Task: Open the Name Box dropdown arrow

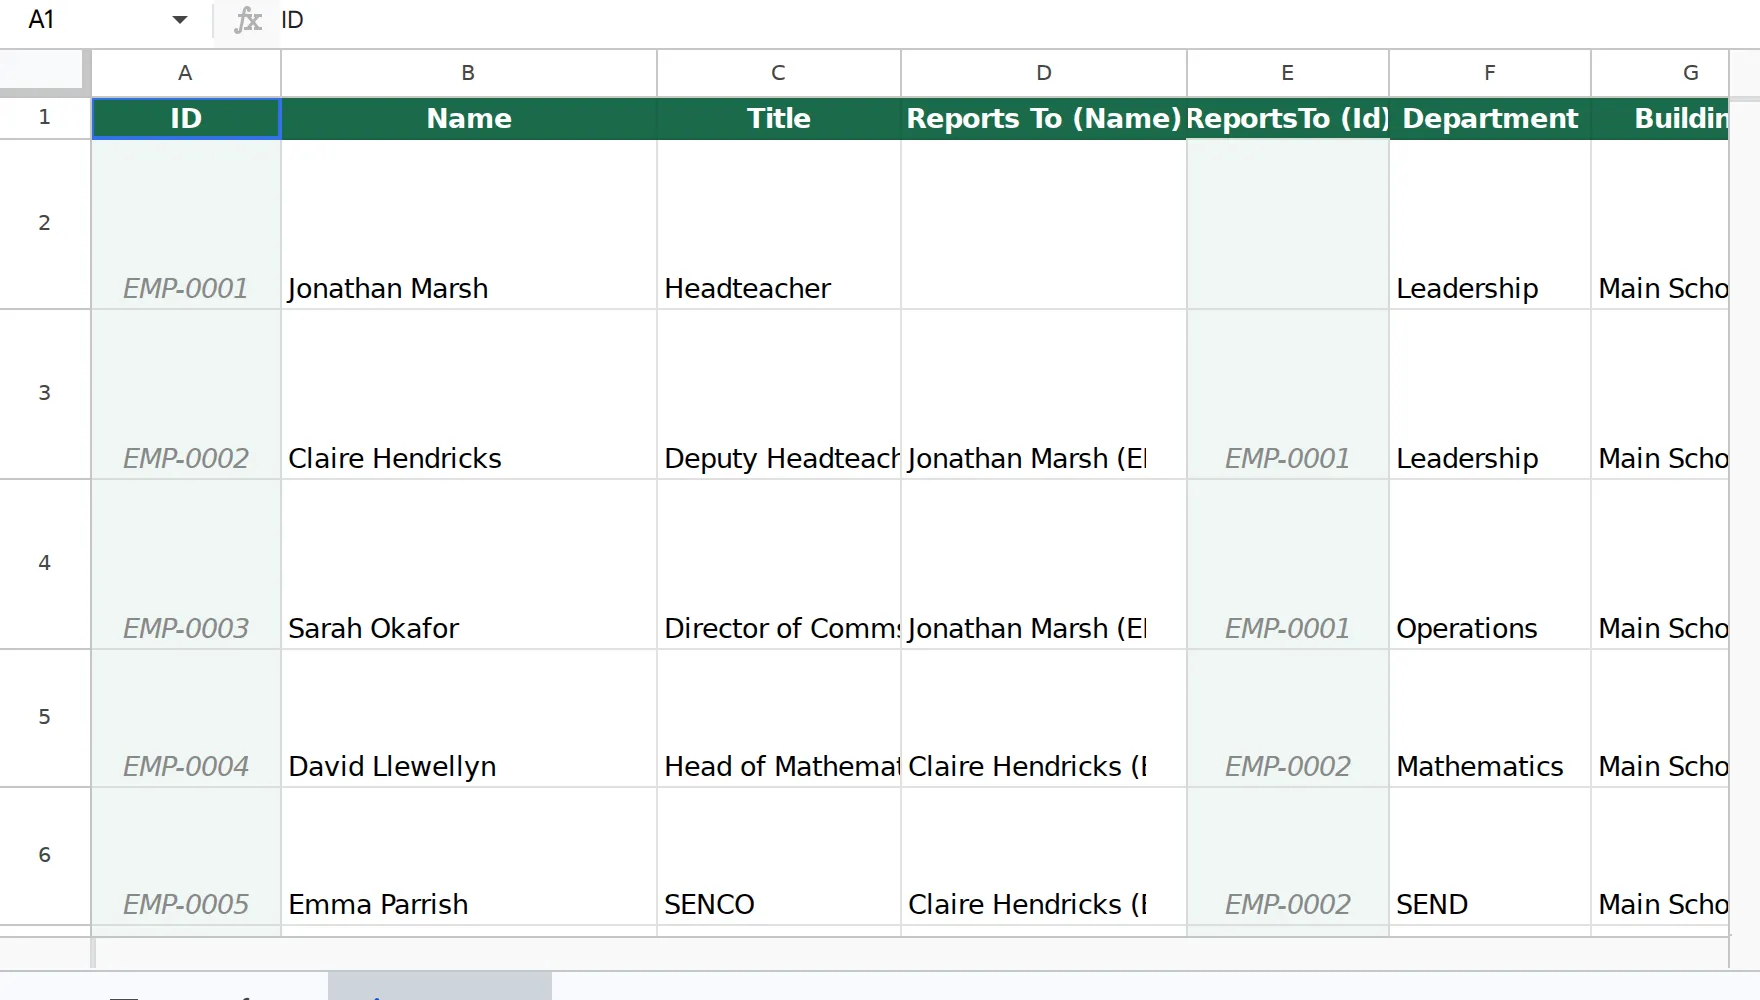Action: [x=180, y=20]
